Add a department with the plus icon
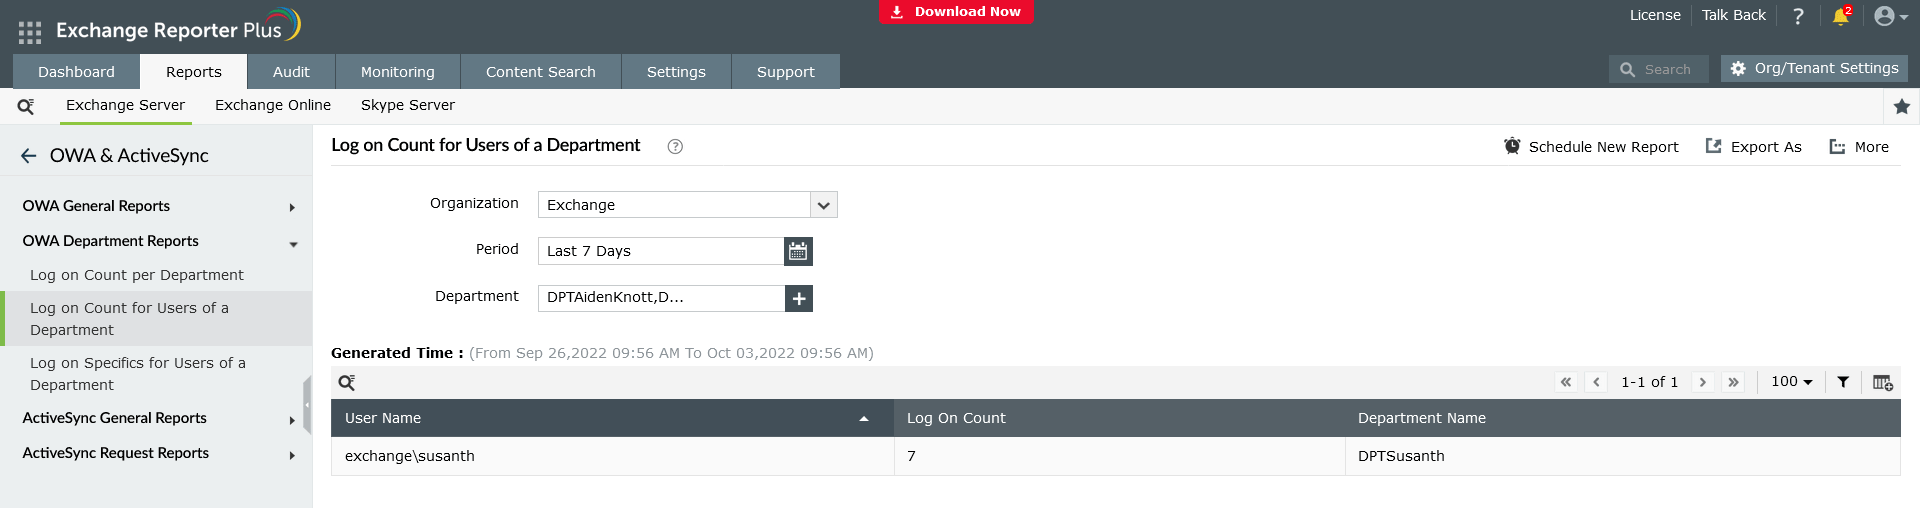The image size is (1920, 508). click(x=799, y=298)
